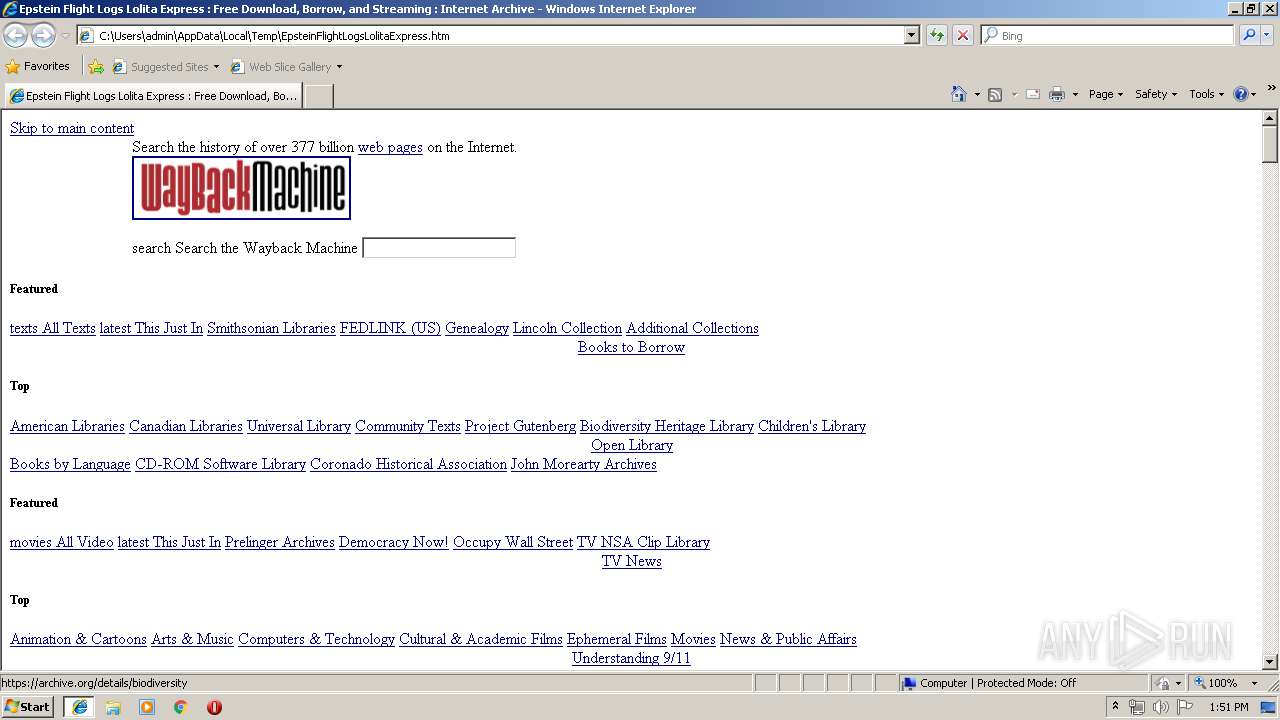This screenshot has height=720, width=1280.
Task: Open Internet Explorer from taskbar
Action: point(80,707)
